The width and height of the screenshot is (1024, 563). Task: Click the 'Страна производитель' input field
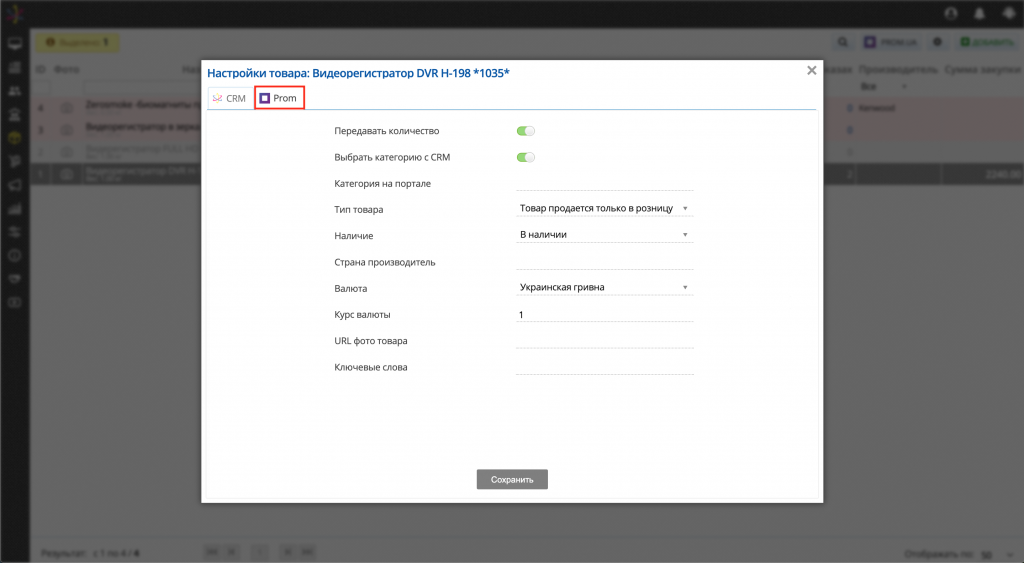tap(605, 262)
